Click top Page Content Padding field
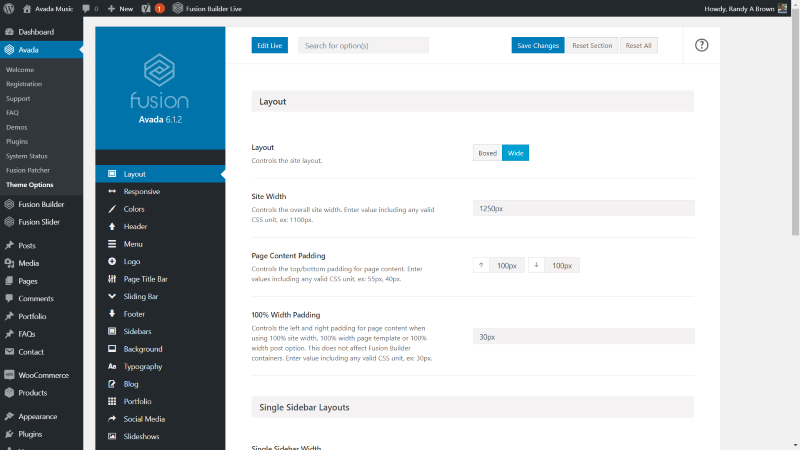The height and width of the screenshot is (450, 800). (x=507, y=265)
